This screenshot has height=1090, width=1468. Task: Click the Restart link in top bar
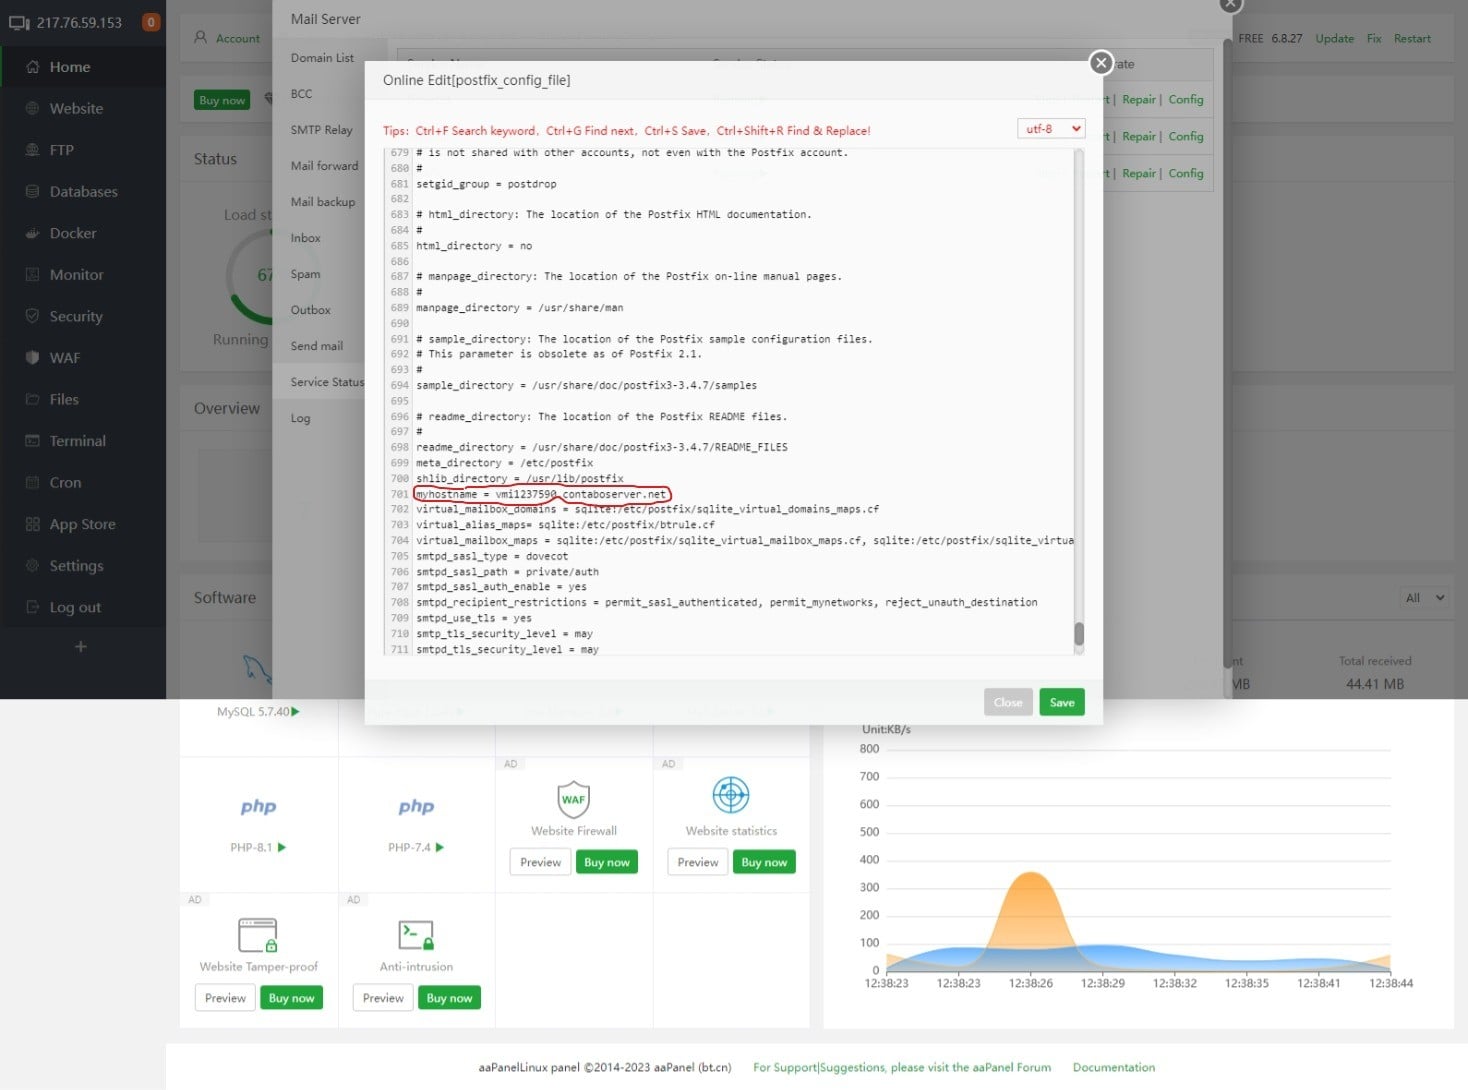click(x=1412, y=39)
